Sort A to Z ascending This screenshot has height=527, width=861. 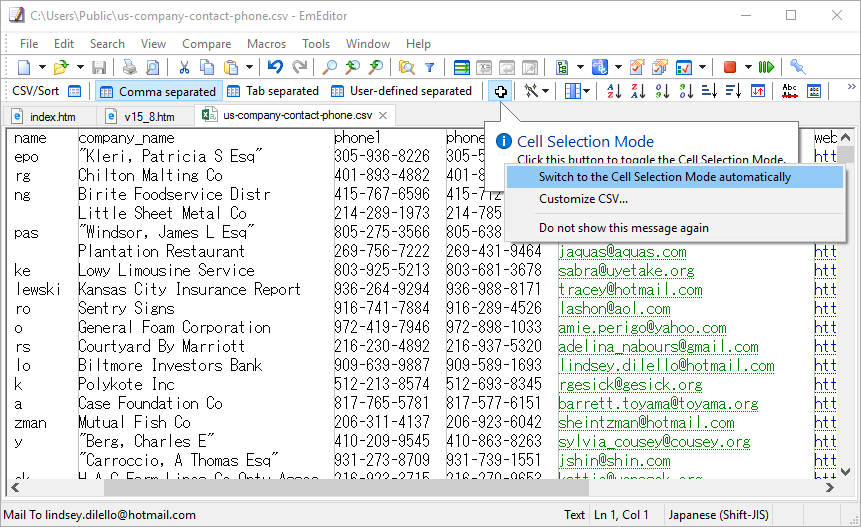coord(614,91)
